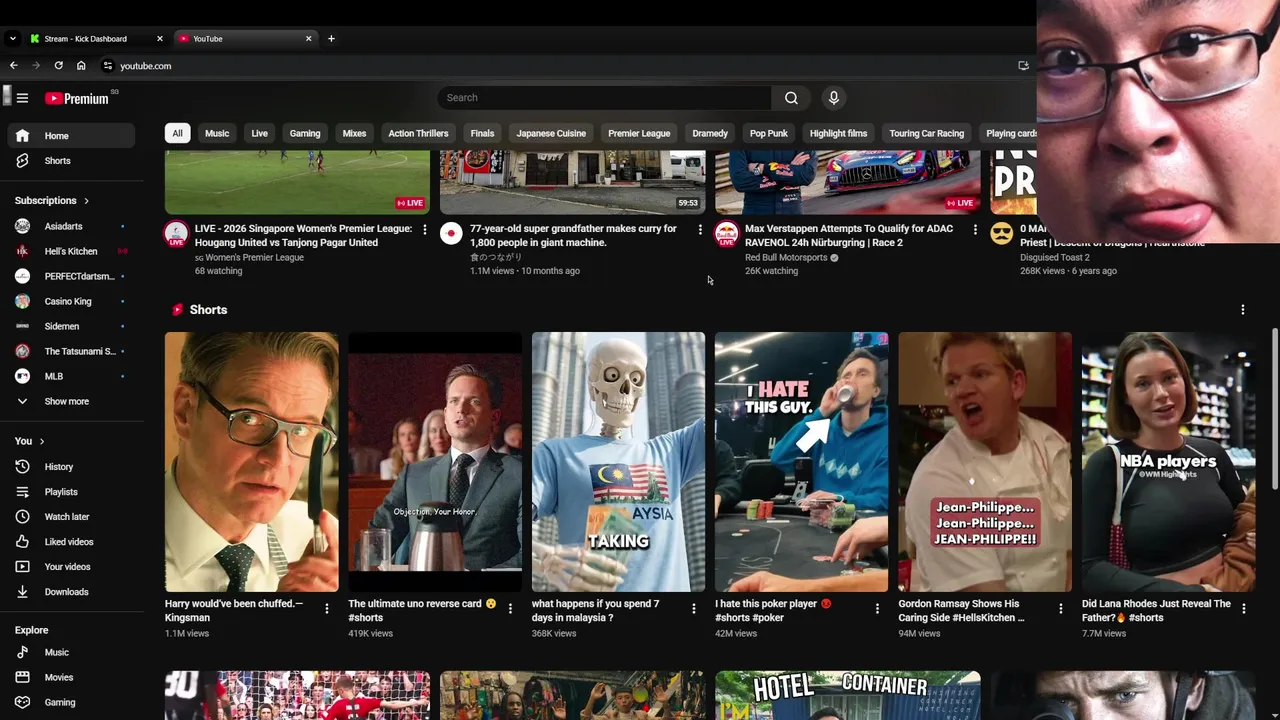The width and height of the screenshot is (1280, 720).
Task: Open Red Bull Motorsports channel link
Action: (786, 257)
